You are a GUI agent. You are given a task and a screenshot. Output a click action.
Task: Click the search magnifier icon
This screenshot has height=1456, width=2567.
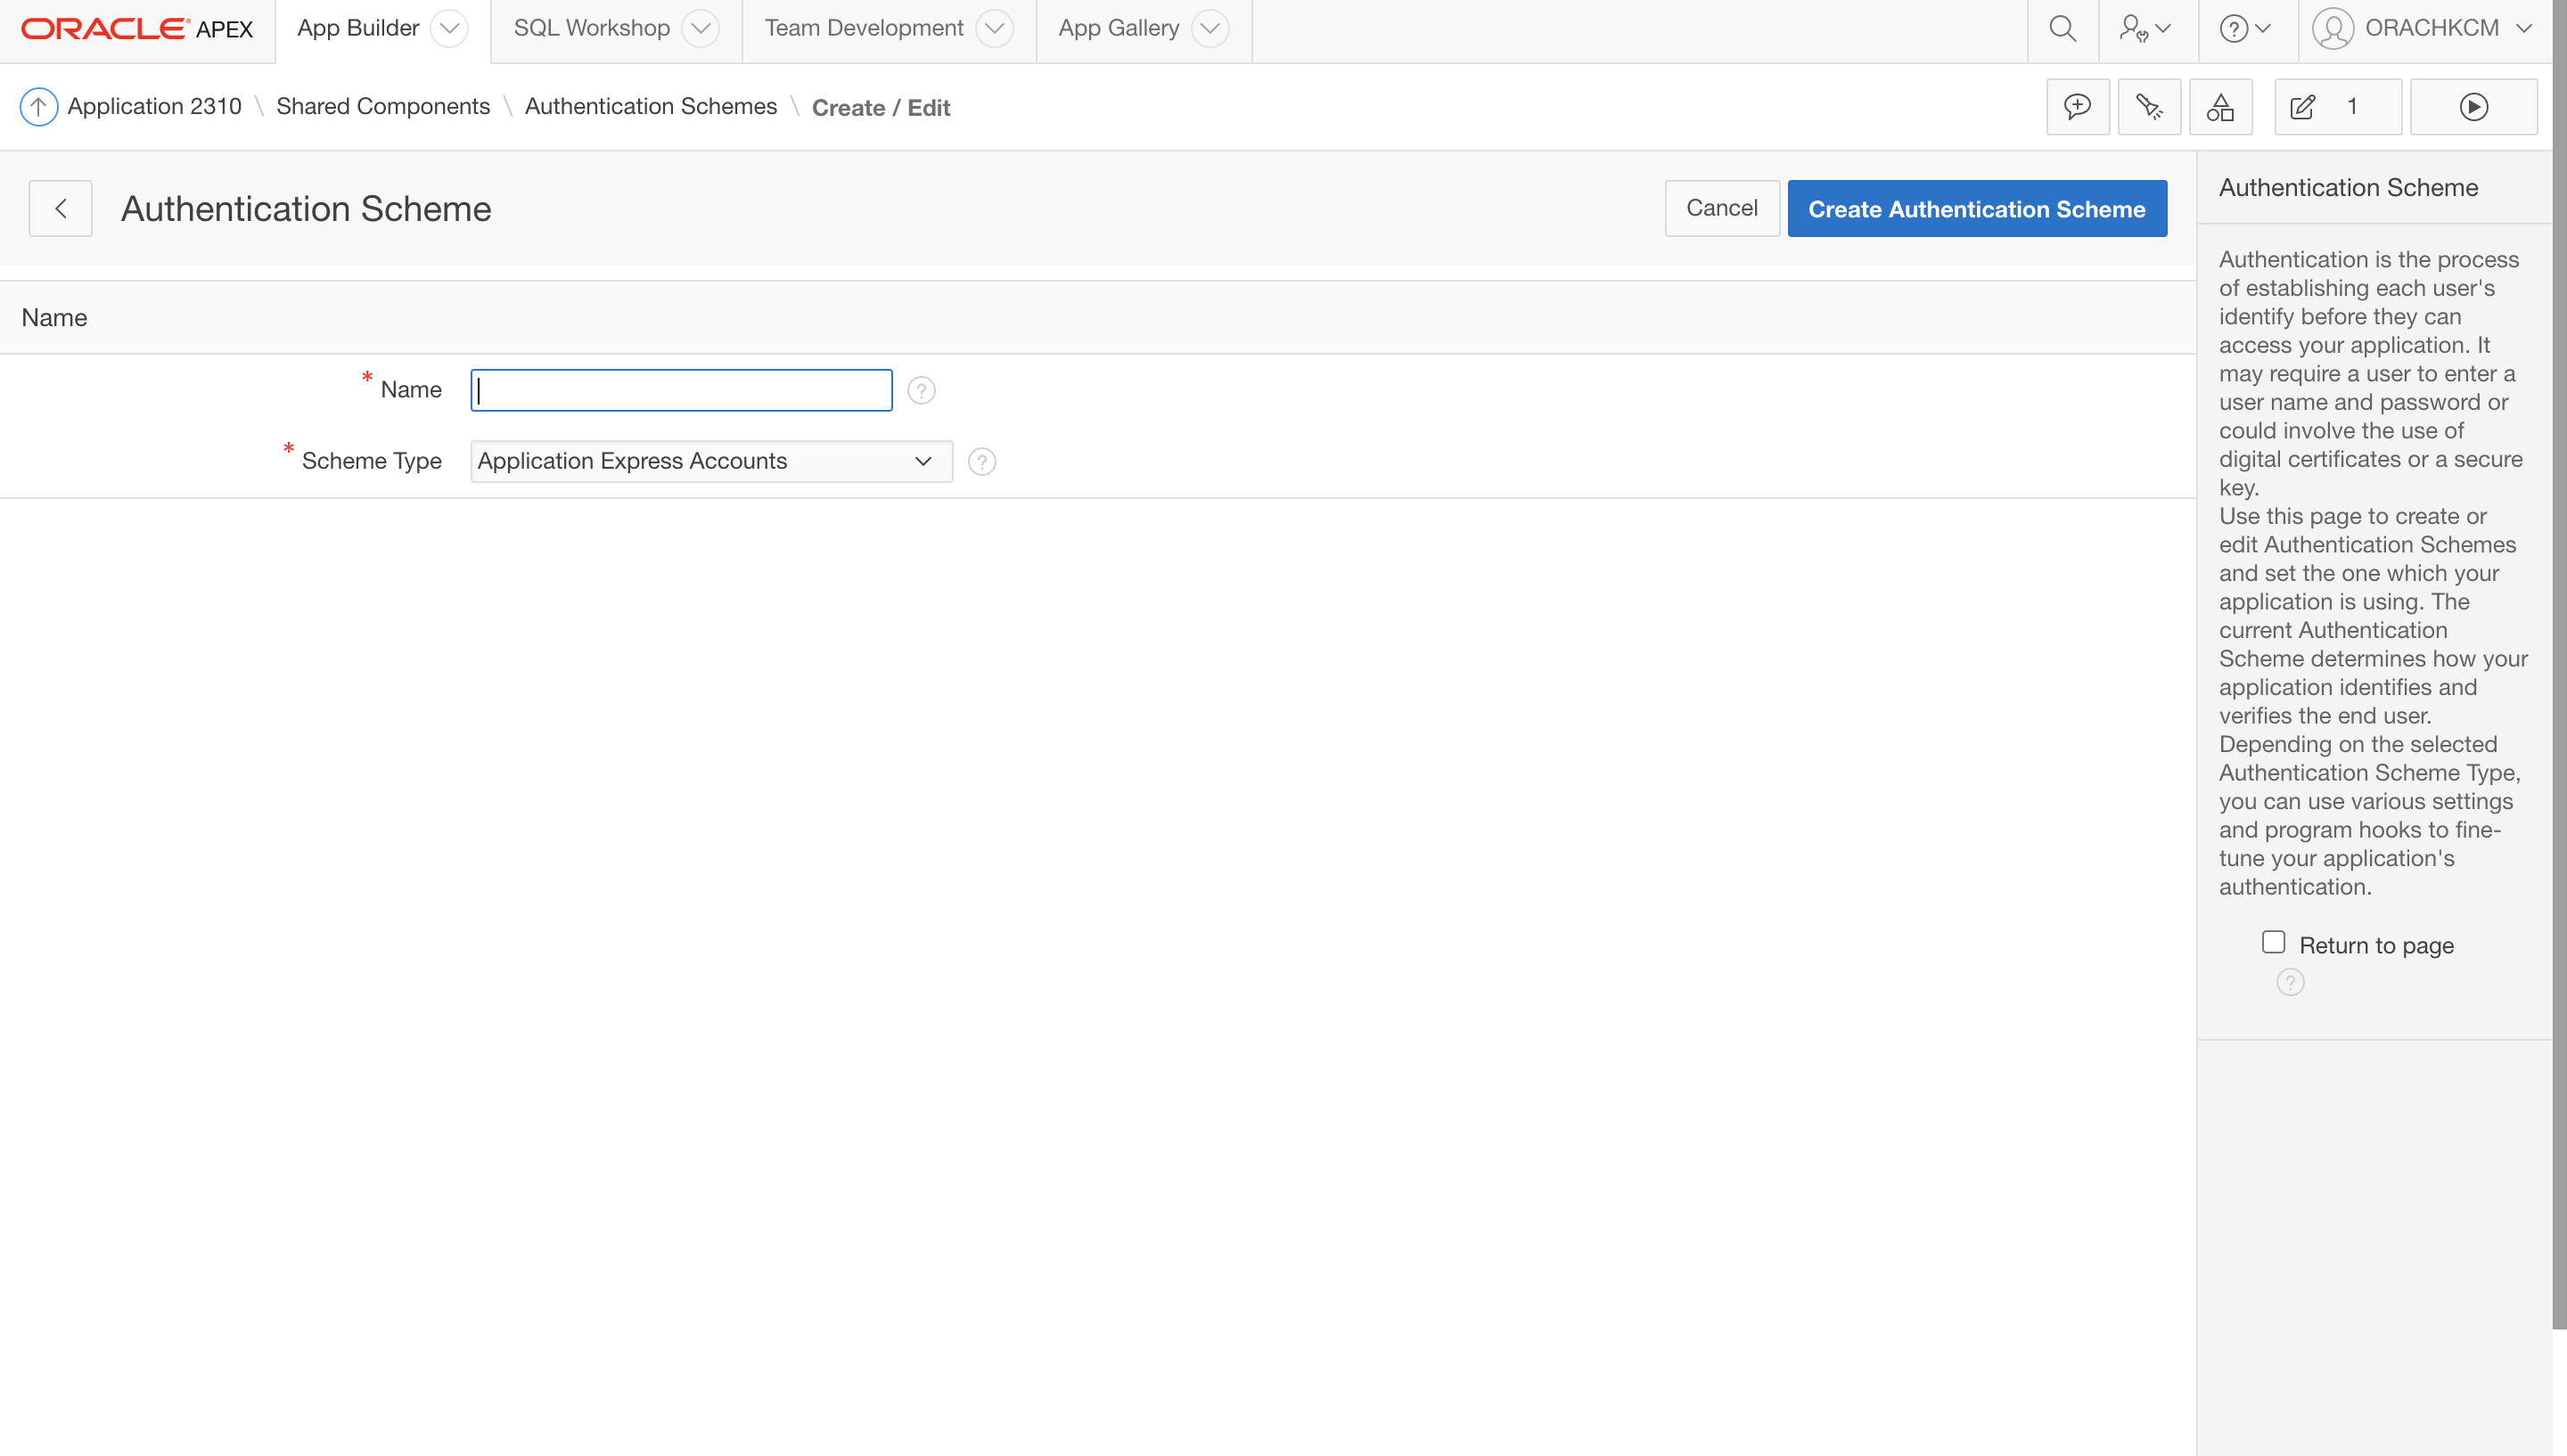click(x=2062, y=28)
